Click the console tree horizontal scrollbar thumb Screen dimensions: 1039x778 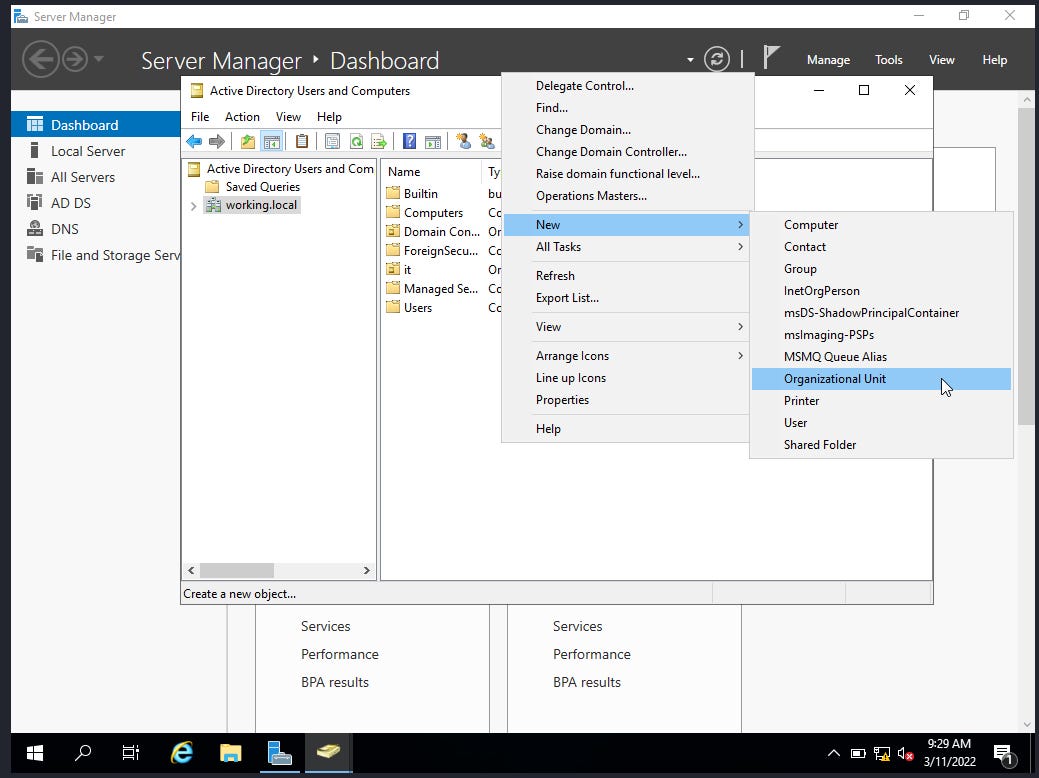(x=237, y=571)
